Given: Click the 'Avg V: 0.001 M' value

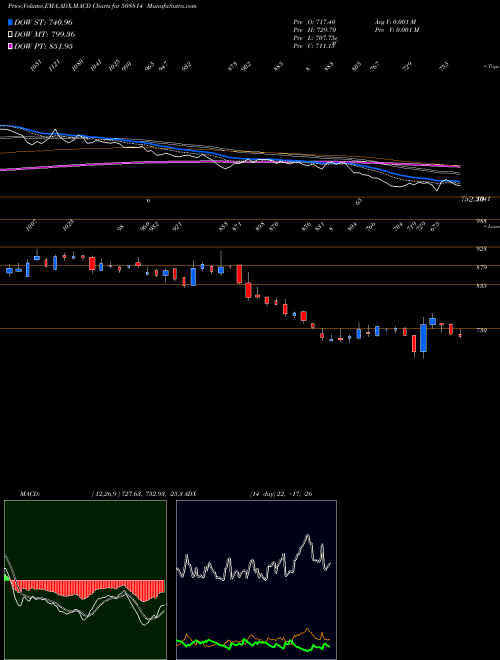Looking at the screenshot, I should pyautogui.click(x=396, y=21).
